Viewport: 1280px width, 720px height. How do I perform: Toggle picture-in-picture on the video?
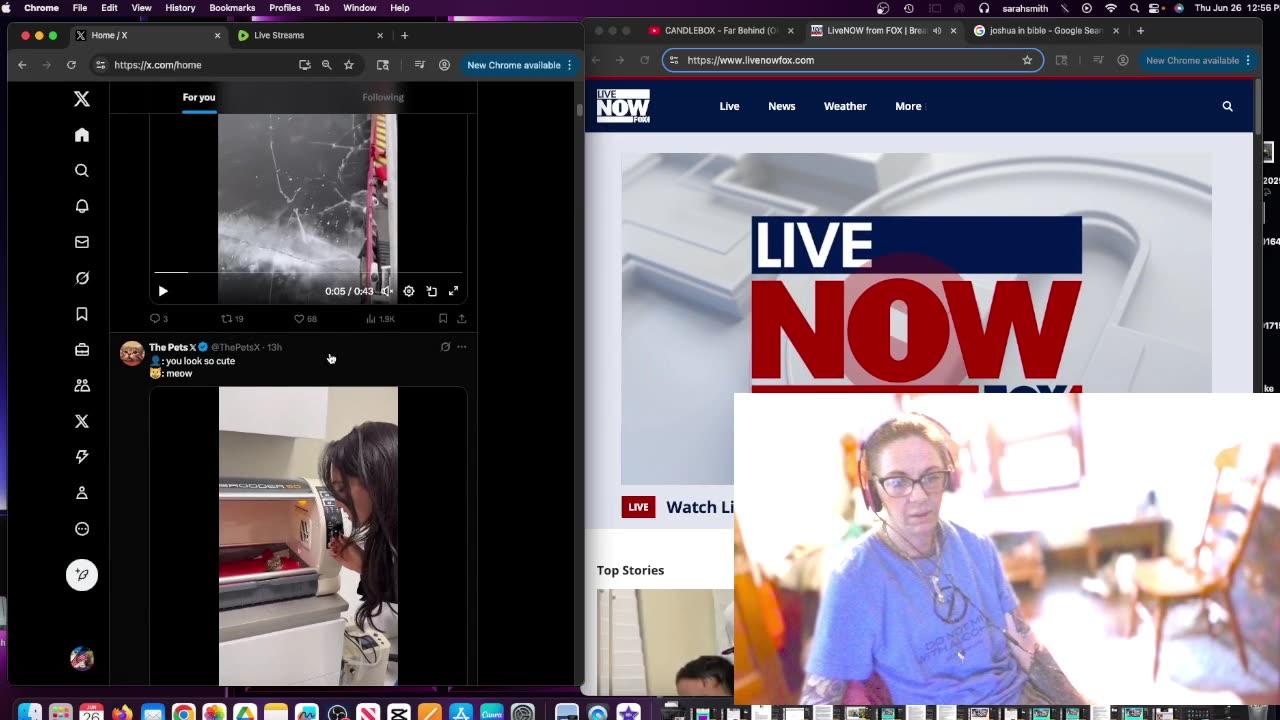(432, 291)
